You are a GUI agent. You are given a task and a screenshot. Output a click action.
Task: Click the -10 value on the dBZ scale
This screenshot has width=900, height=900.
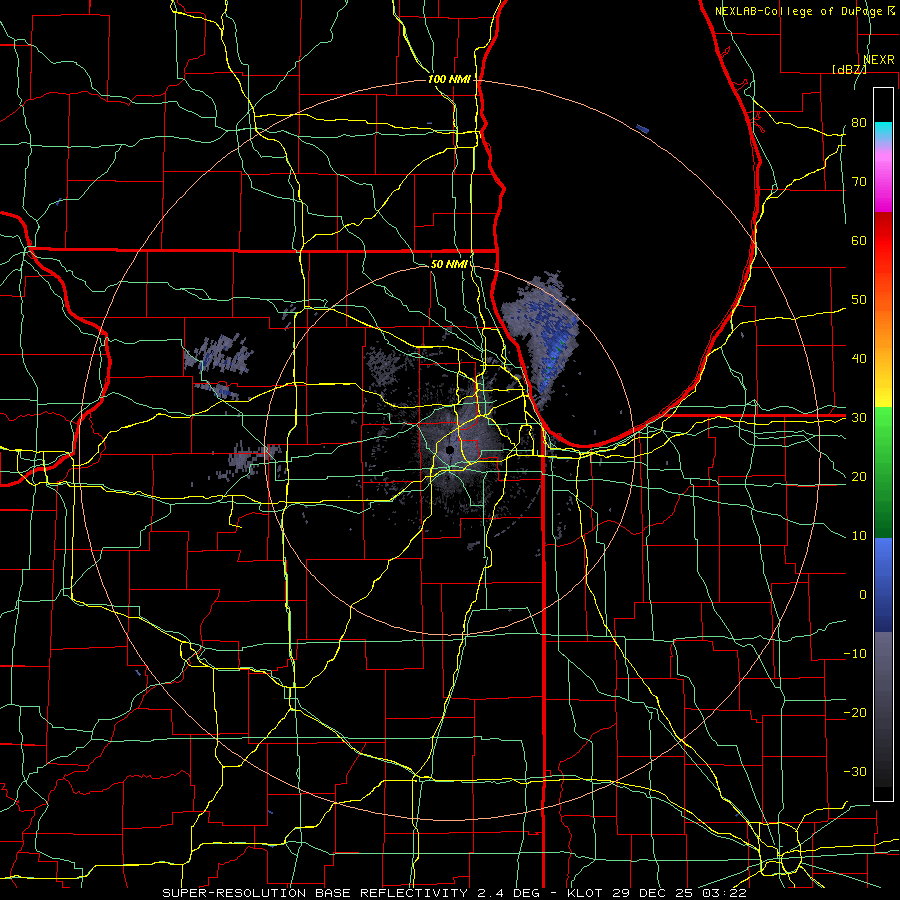[855, 654]
